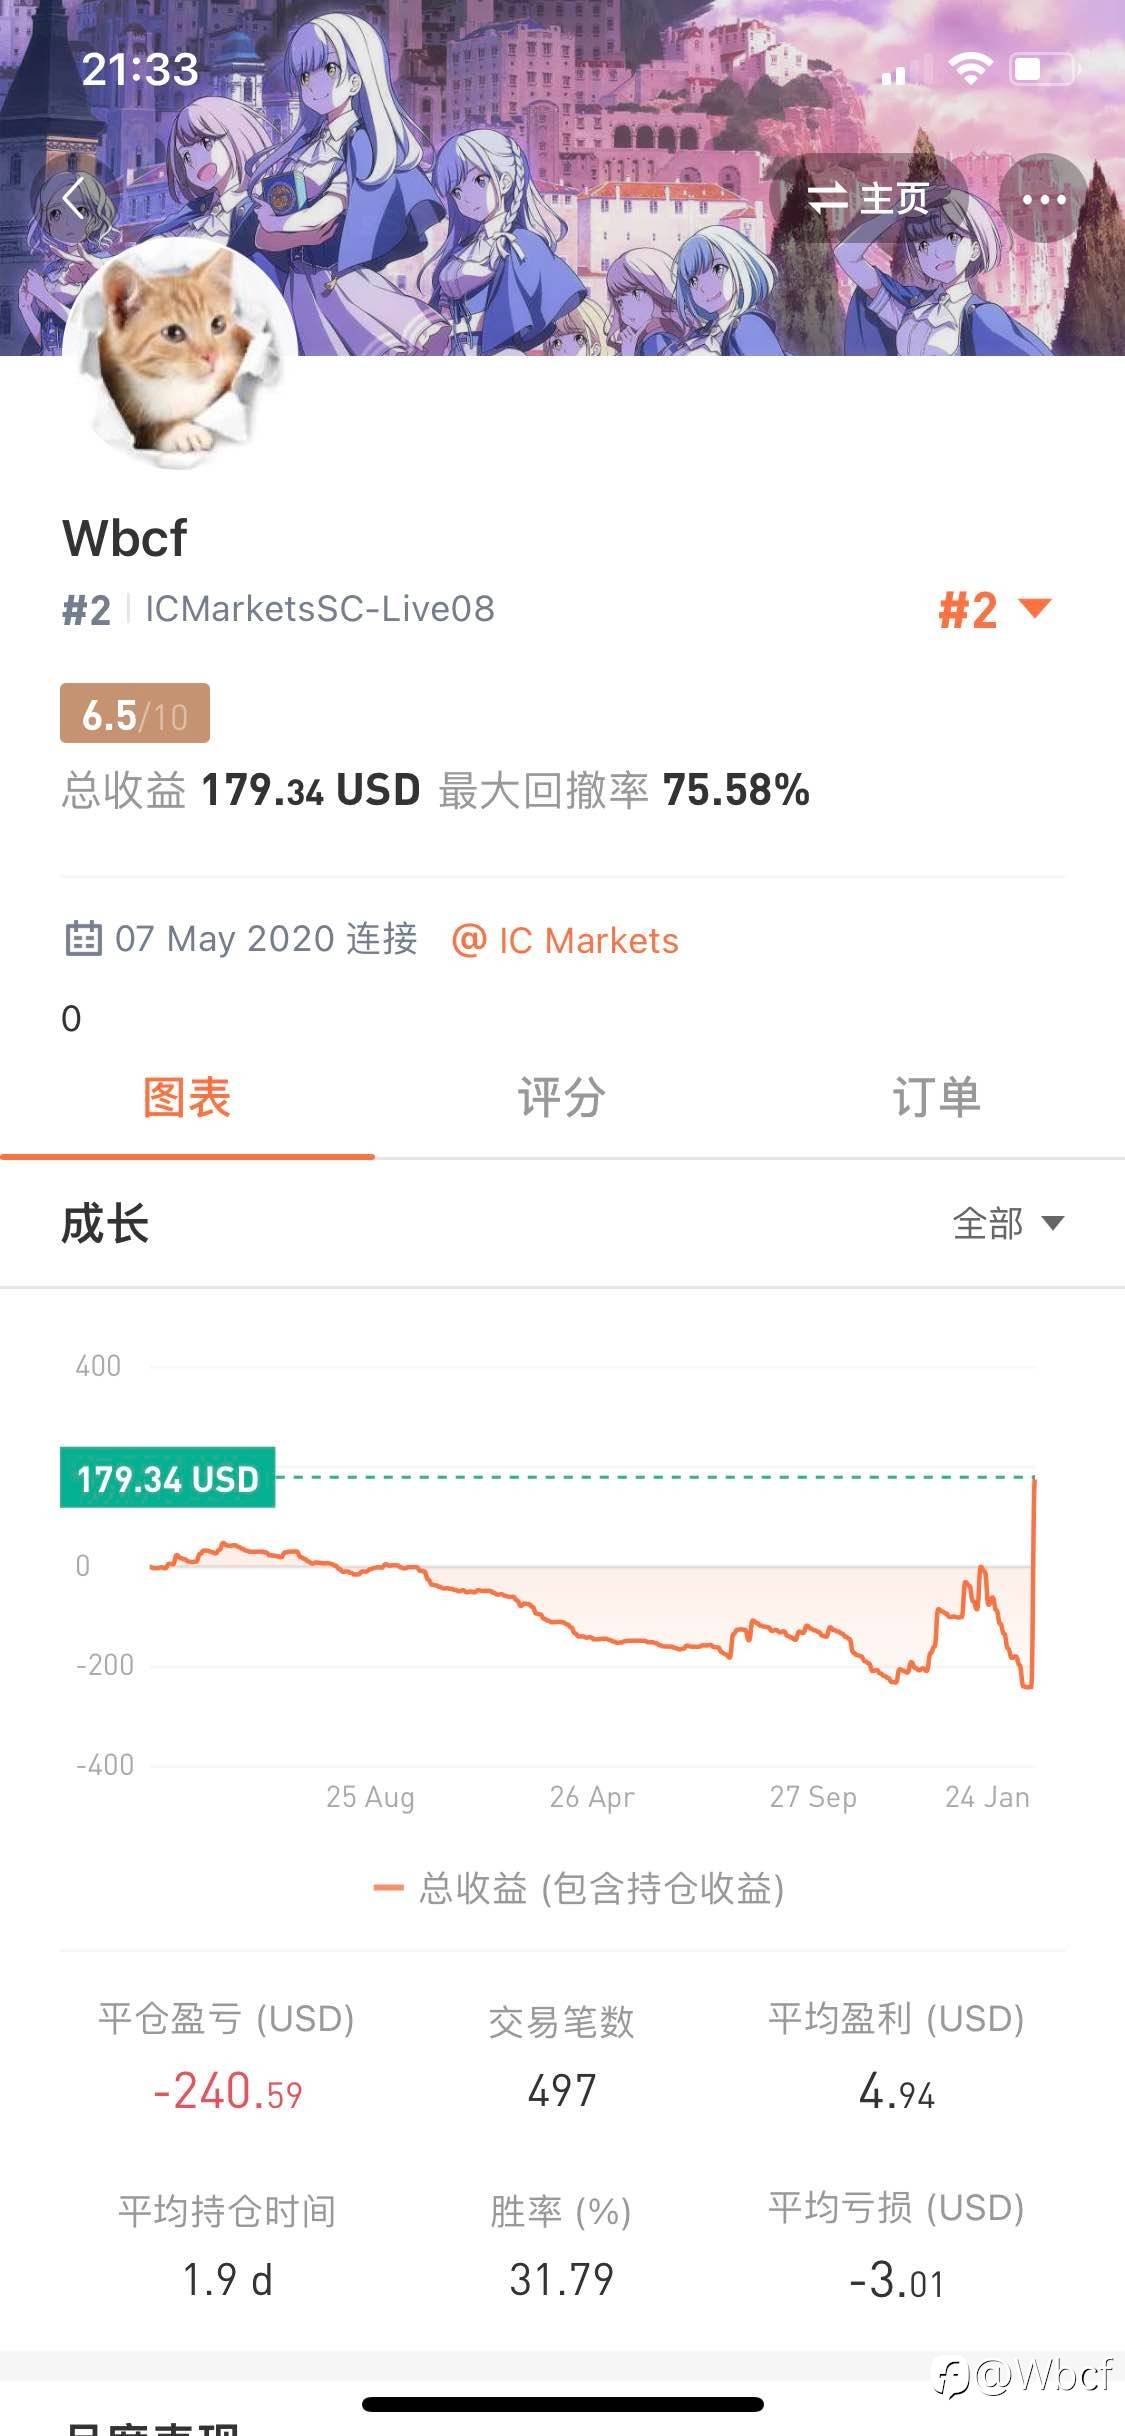Tap the calendar icon beside 07 May 2020

83,939
